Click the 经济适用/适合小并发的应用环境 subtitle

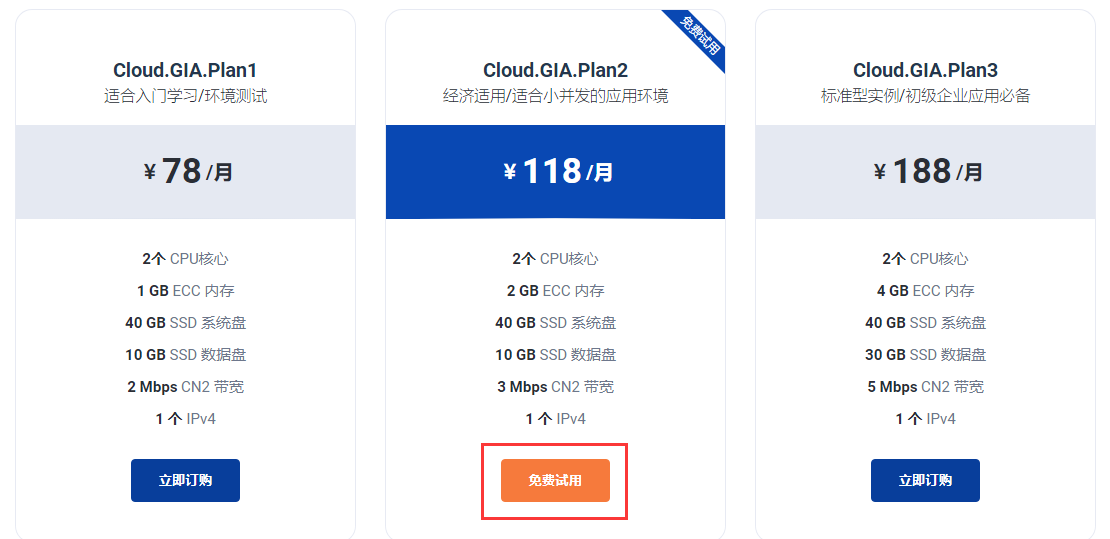tap(556, 96)
